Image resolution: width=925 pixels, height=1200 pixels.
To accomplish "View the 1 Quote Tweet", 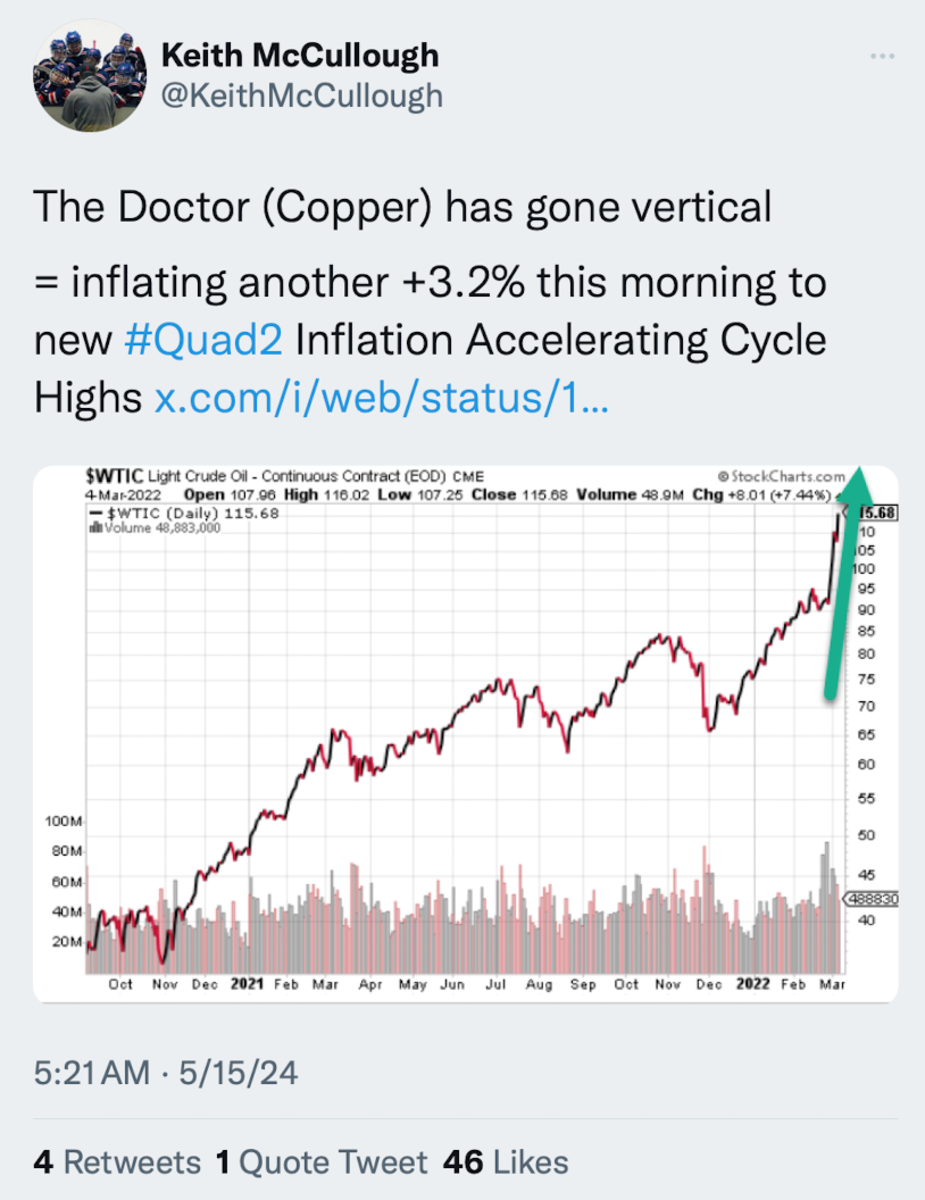I will click(321, 1162).
